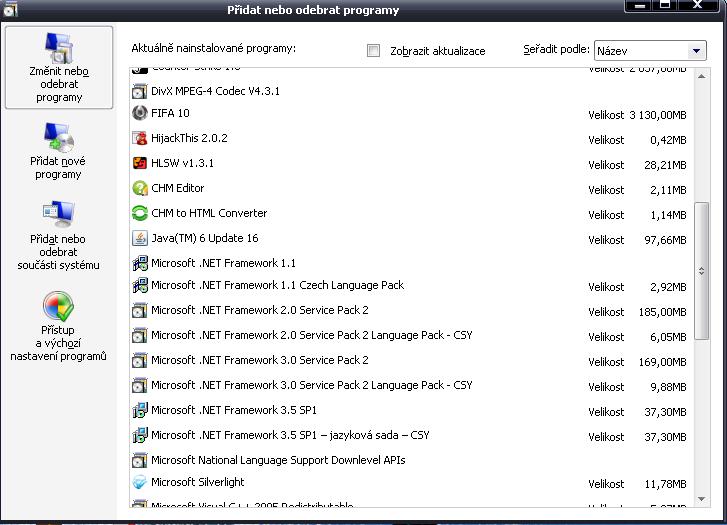Enable the Zobrazit aktualizace checkbox
Viewport: 727px width, 525px height.
pos(373,50)
